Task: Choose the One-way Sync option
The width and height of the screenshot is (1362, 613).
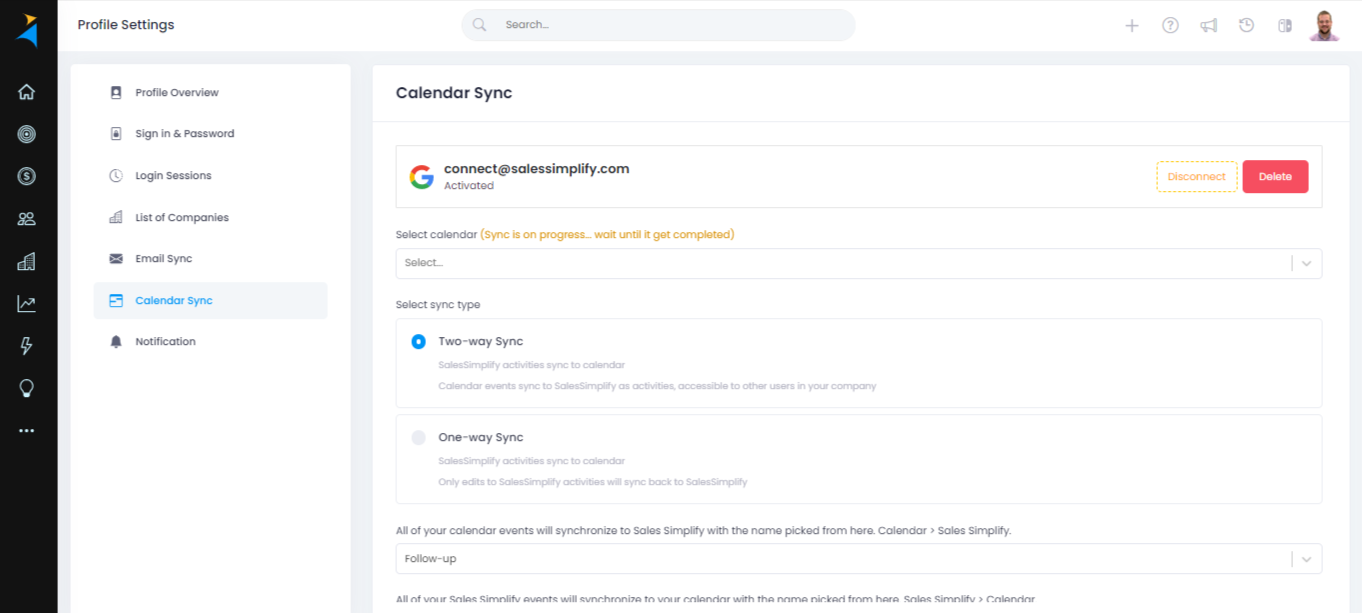Action: 418,437
